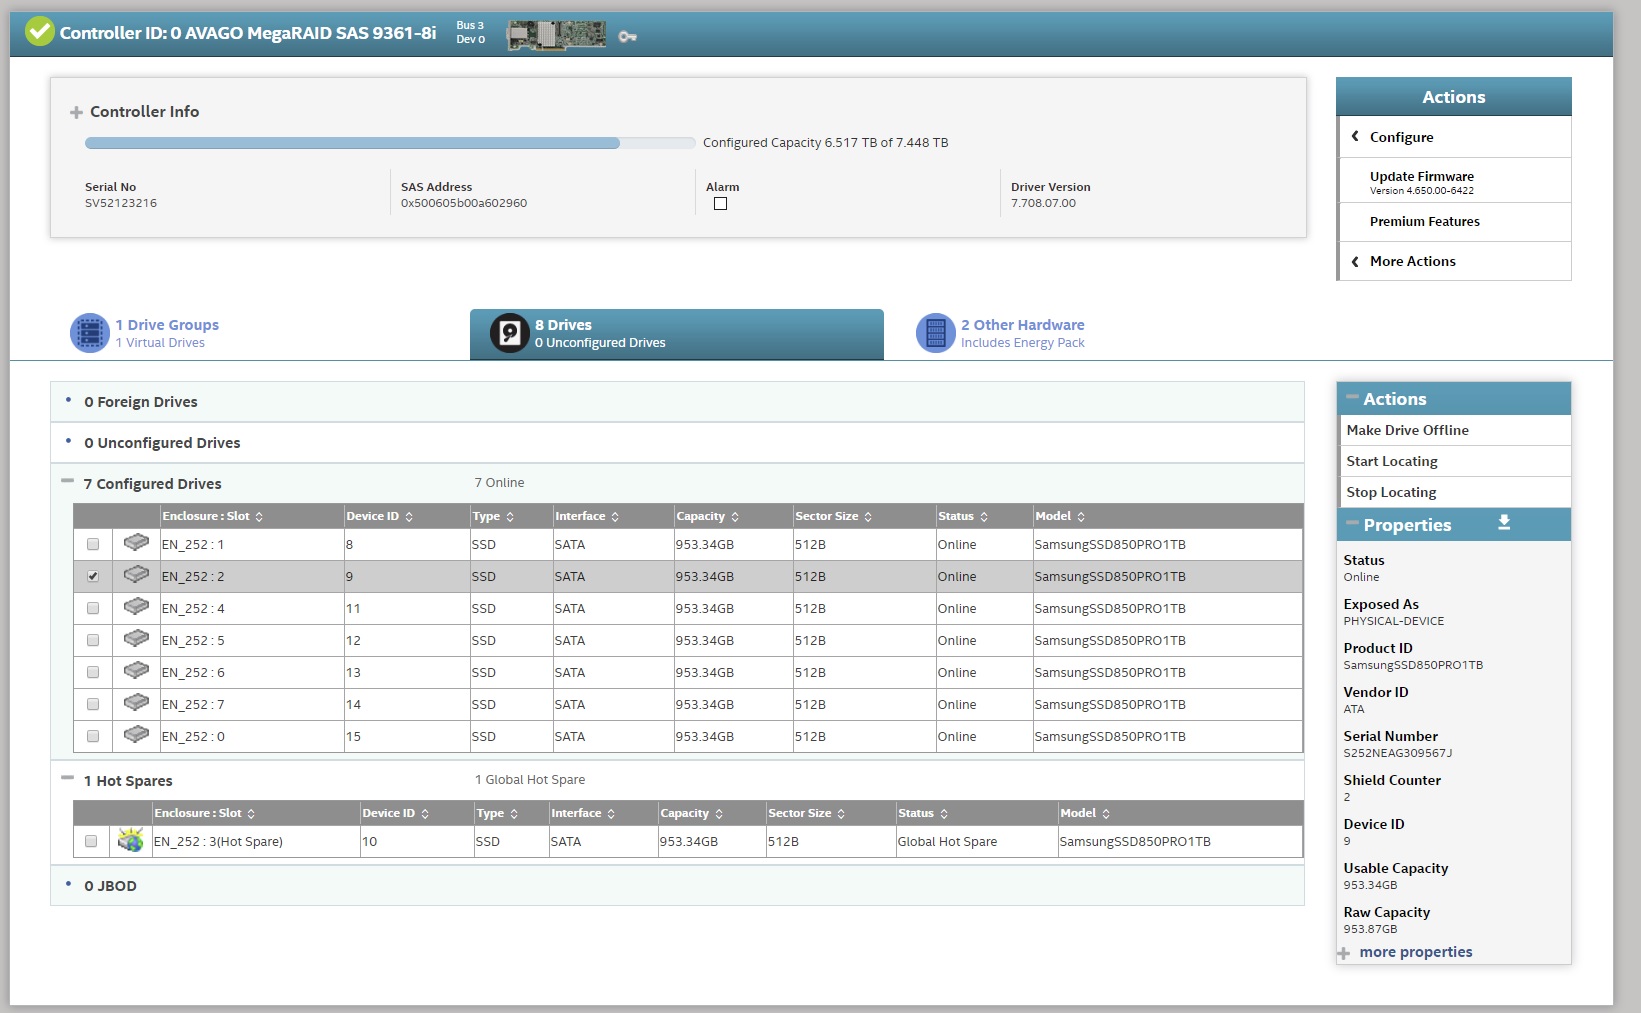Choose Make Drive Offline
The height and width of the screenshot is (1013, 1641).
(1454, 430)
